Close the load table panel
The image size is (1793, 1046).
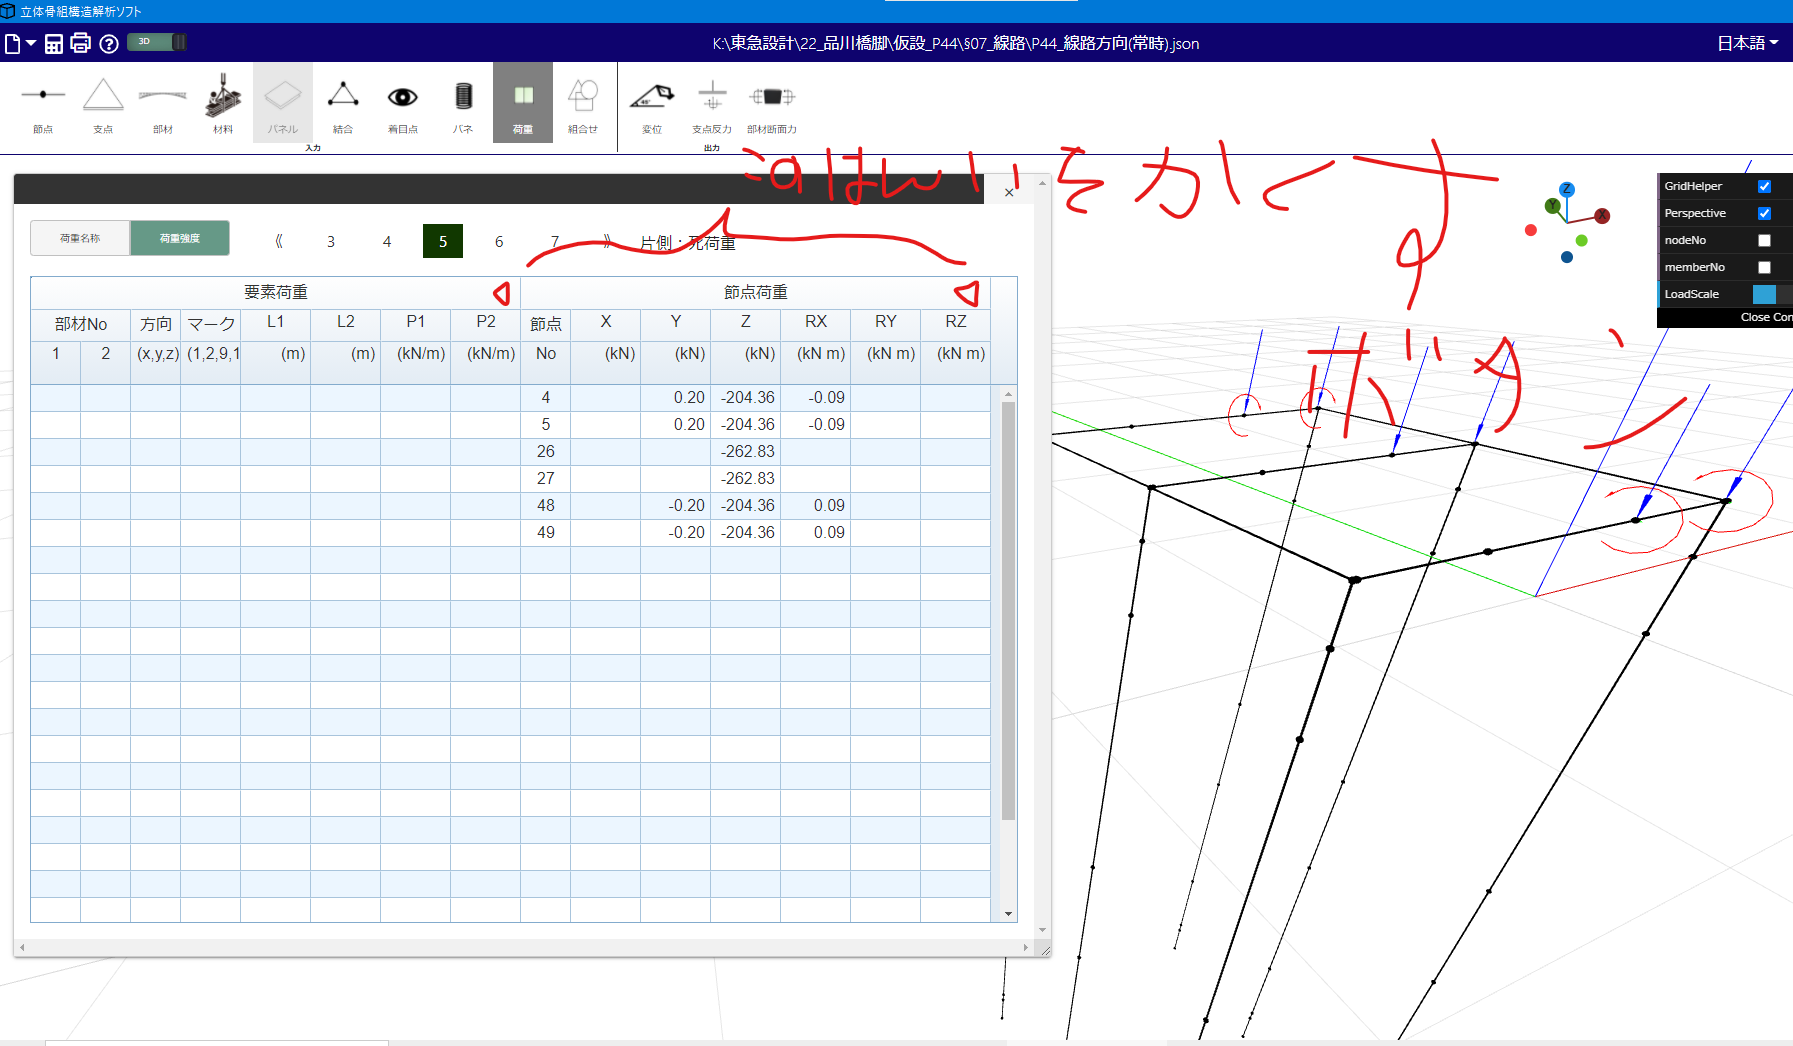coord(1009,192)
